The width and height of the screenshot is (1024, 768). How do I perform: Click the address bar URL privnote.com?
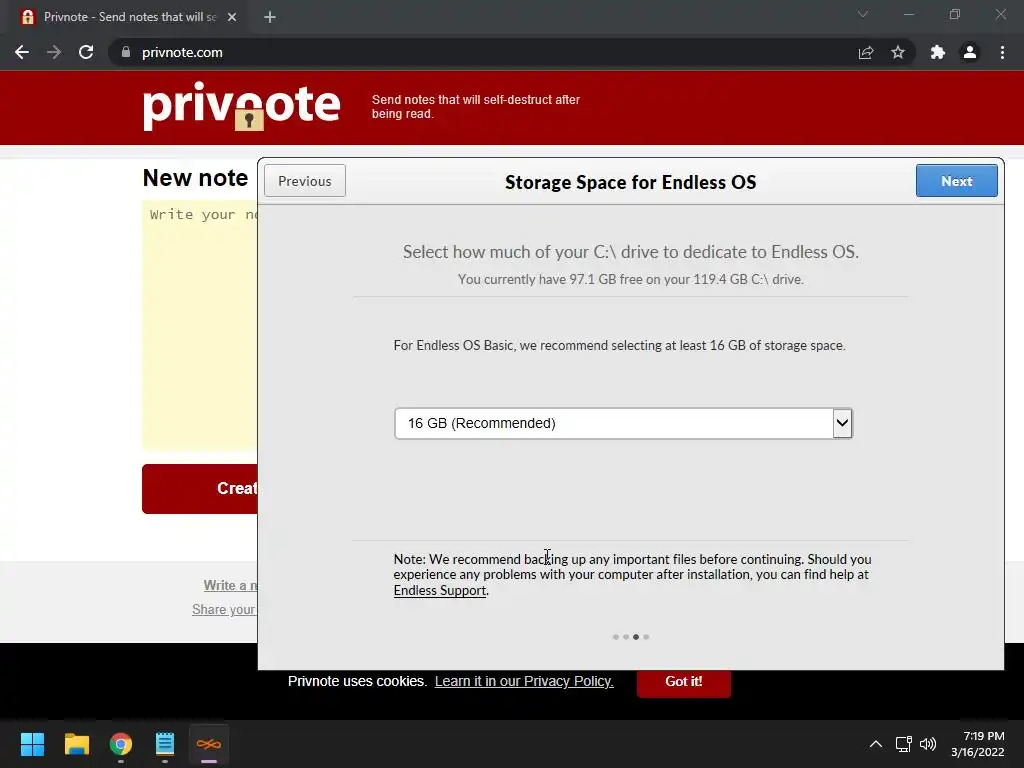[182, 52]
